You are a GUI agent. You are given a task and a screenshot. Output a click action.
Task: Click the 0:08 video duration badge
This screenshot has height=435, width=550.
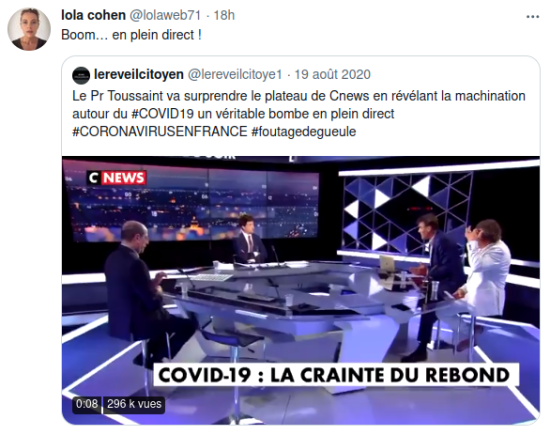point(87,404)
